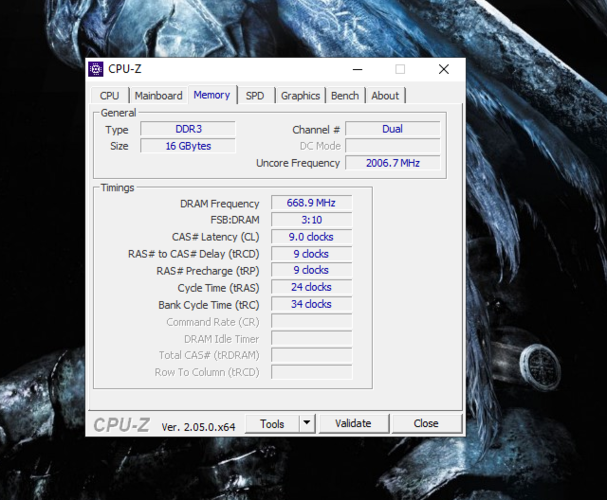Switch to the Bench tab

coord(345,96)
